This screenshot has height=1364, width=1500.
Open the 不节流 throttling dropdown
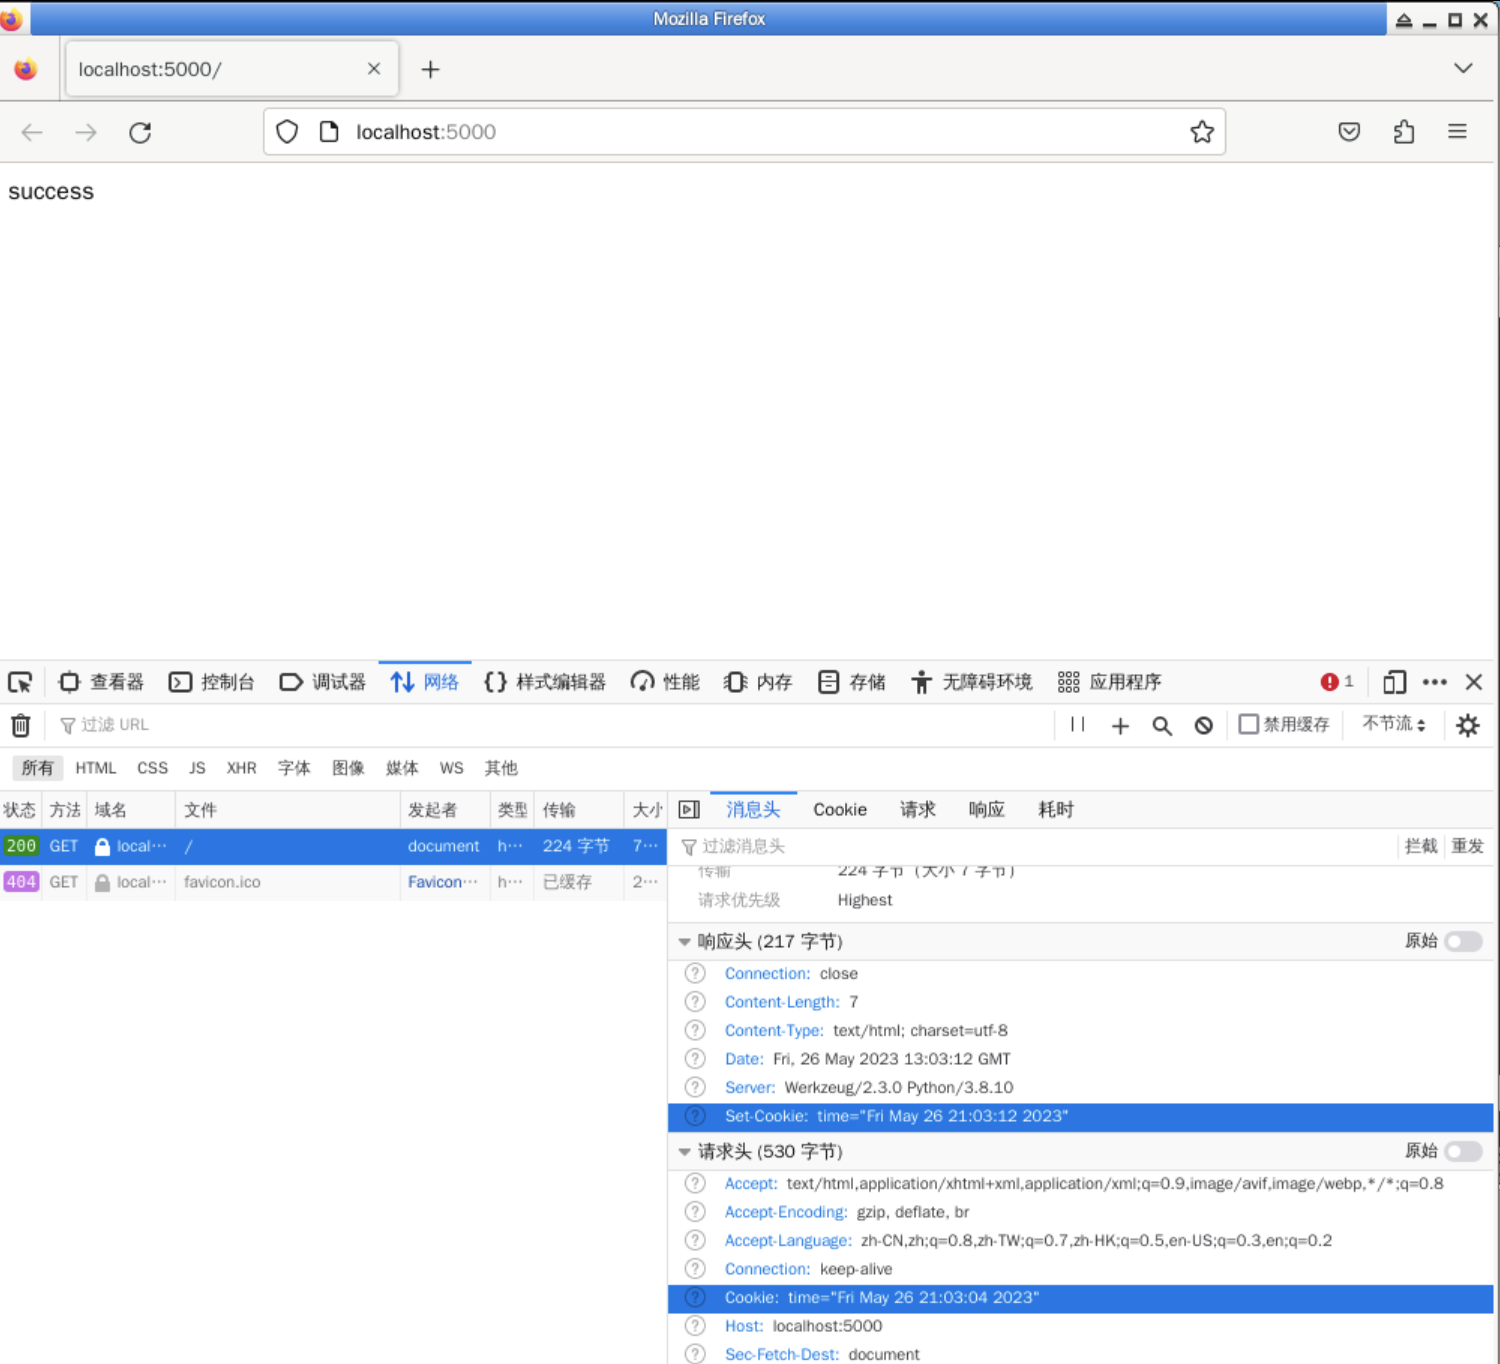pyautogui.click(x=1394, y=724)
